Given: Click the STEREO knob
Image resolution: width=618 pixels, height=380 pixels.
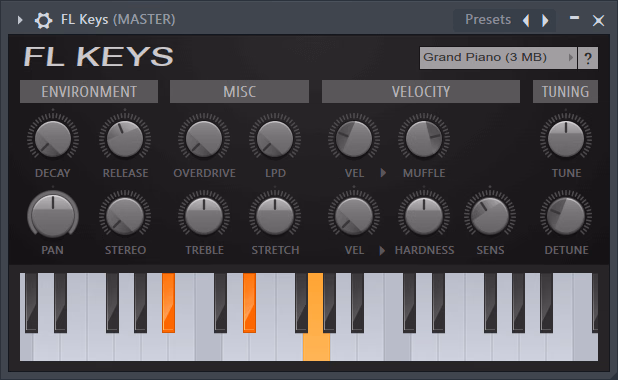Looking at the screenshot, I should [125, 216].
